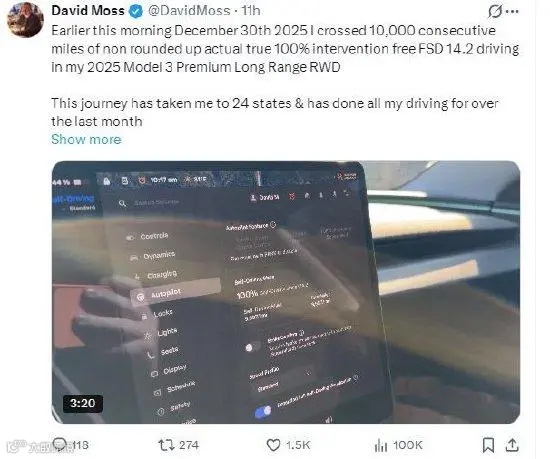Click the 3:20 video duration badge
The height and width of the screenshot is (459, 550).
[x=83, y=403]
